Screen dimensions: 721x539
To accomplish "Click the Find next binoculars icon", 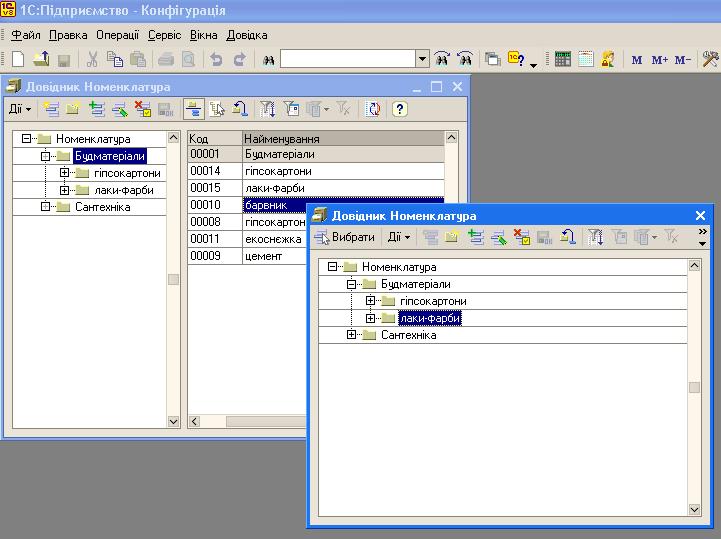I will pyautogui.click(x=442, y=59).
